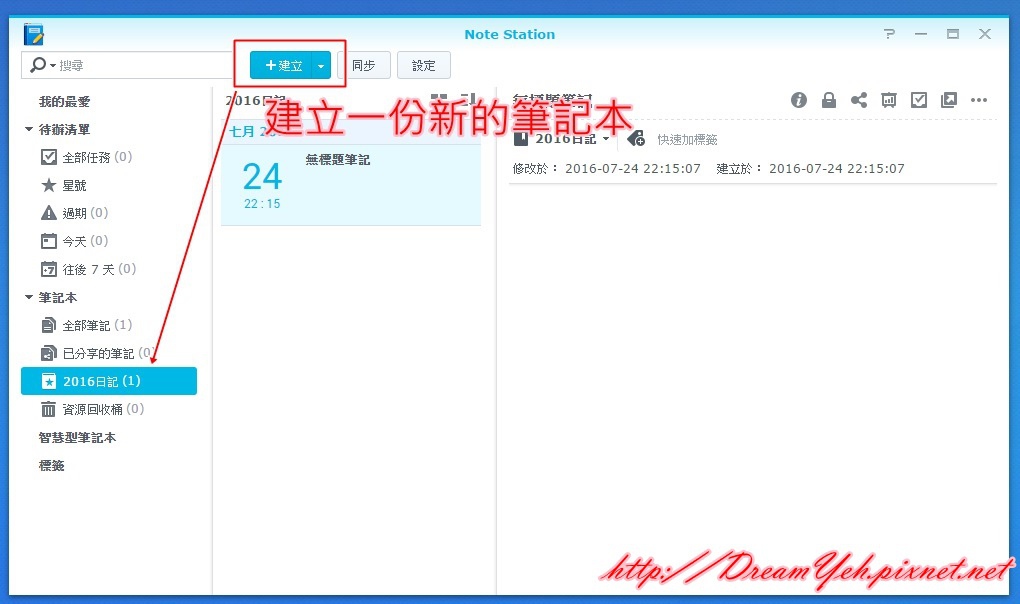Click the 快速加標籤 tag input
This screenshot has width=1020, height=604.
click(687, 140)
